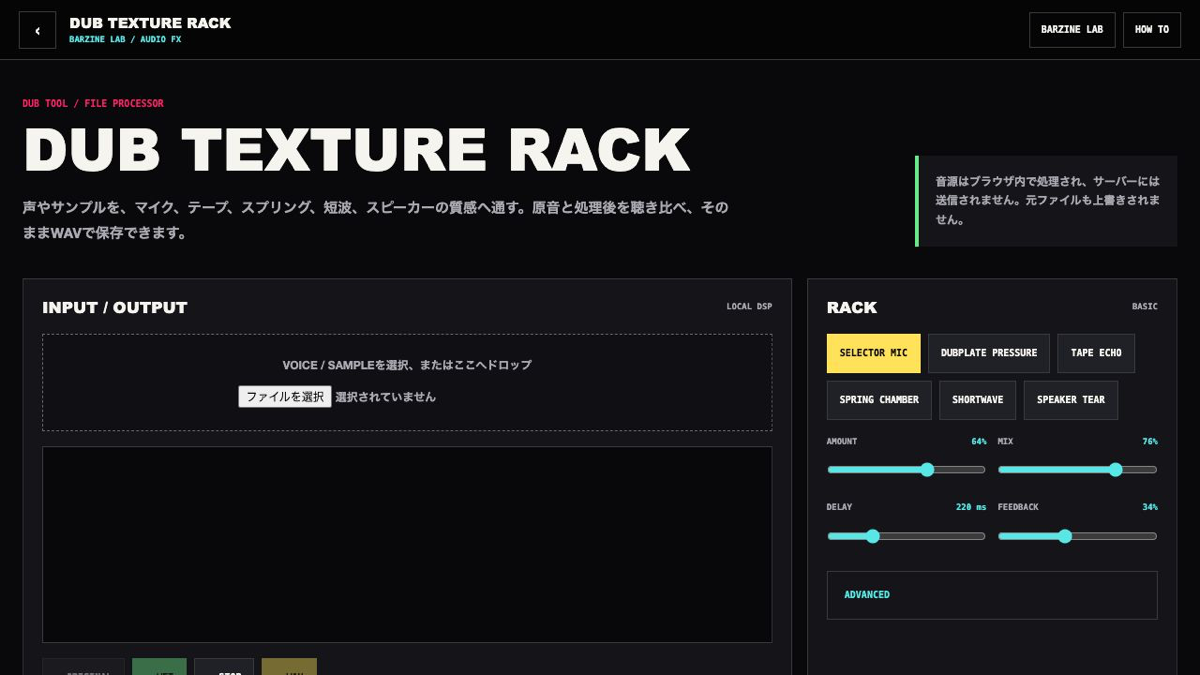Click the BARZINE LAB / AUDIO FX breadcrumb
The image size is (1200, 675).
[x=125, y=40]
